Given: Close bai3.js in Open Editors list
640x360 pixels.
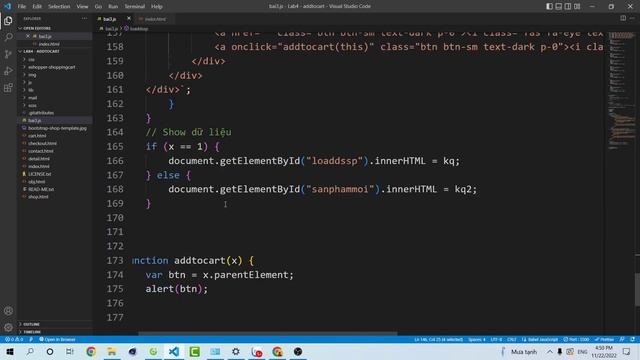Looking at the screenshot, I should click(x=28, y=36).
